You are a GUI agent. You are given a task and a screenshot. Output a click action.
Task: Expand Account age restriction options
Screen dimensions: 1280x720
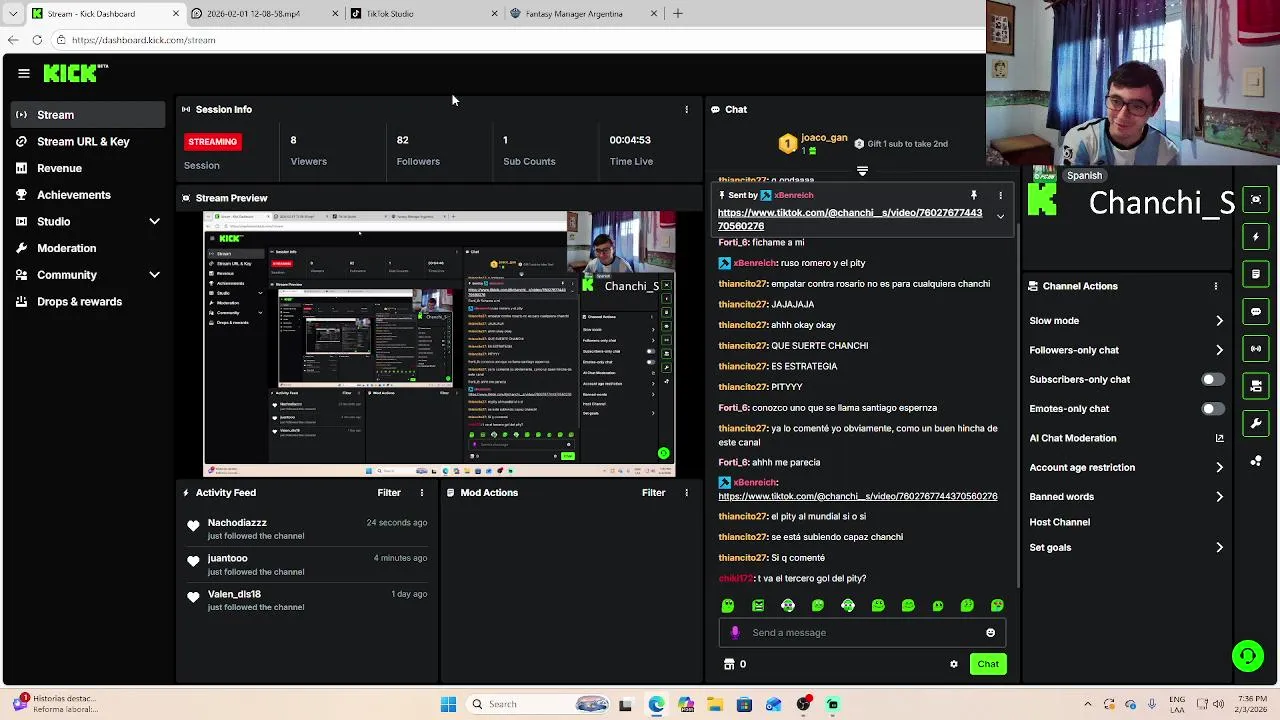pos(1219,467)
